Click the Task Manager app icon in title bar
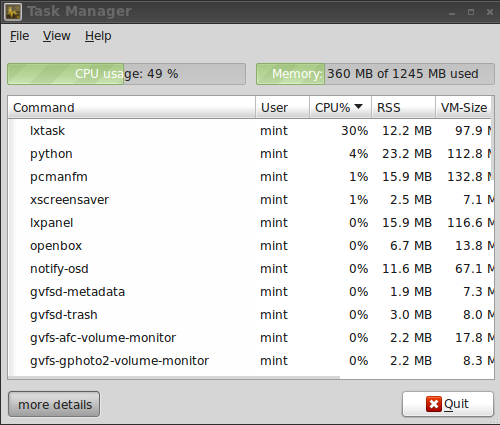 13,12
